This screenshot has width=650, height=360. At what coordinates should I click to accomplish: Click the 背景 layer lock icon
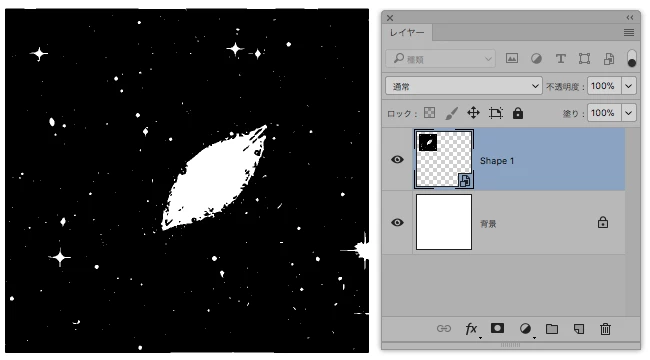click(x=603, y=222)
